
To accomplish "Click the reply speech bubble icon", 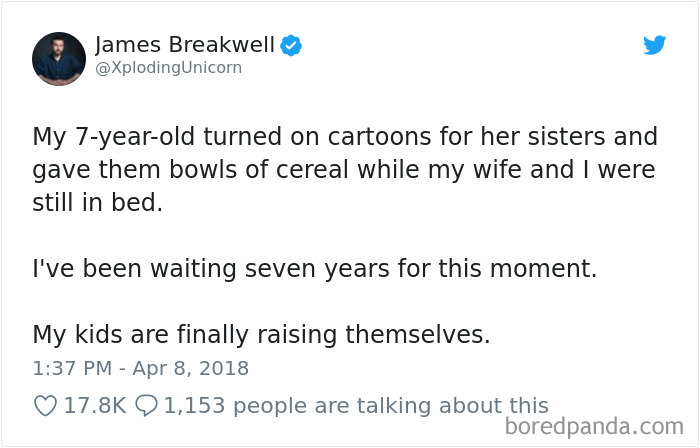I will pyautogui.click(x=147, y=406).
